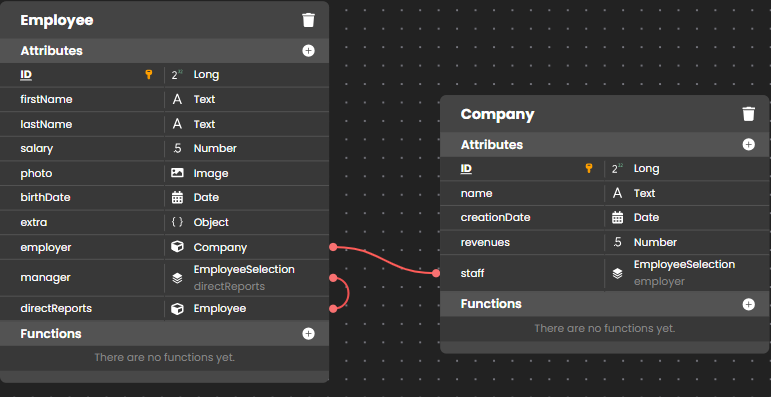
Task: Add a new attribute to Company
Action: pos(748,145)
